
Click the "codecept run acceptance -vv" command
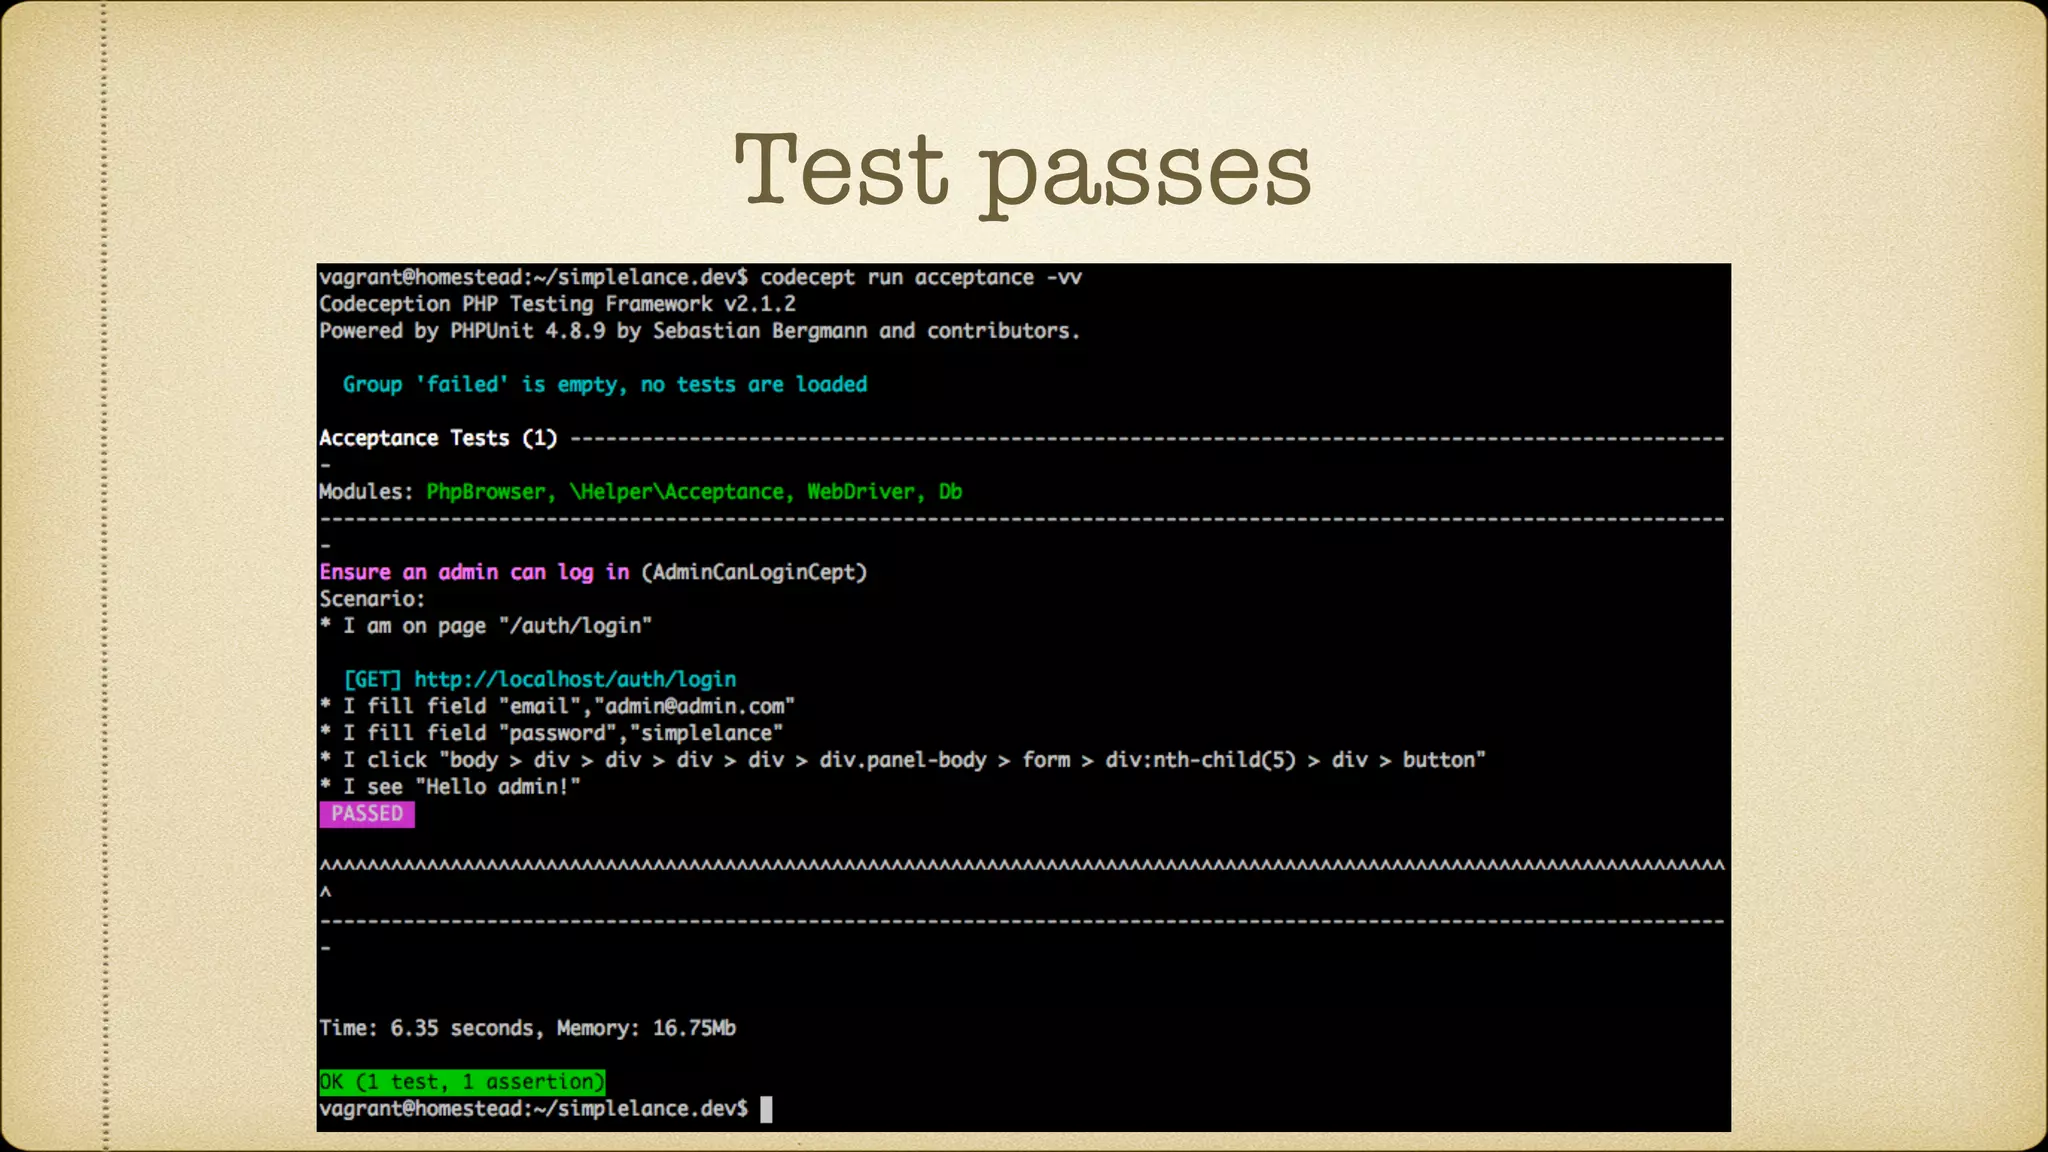(921, 278)
